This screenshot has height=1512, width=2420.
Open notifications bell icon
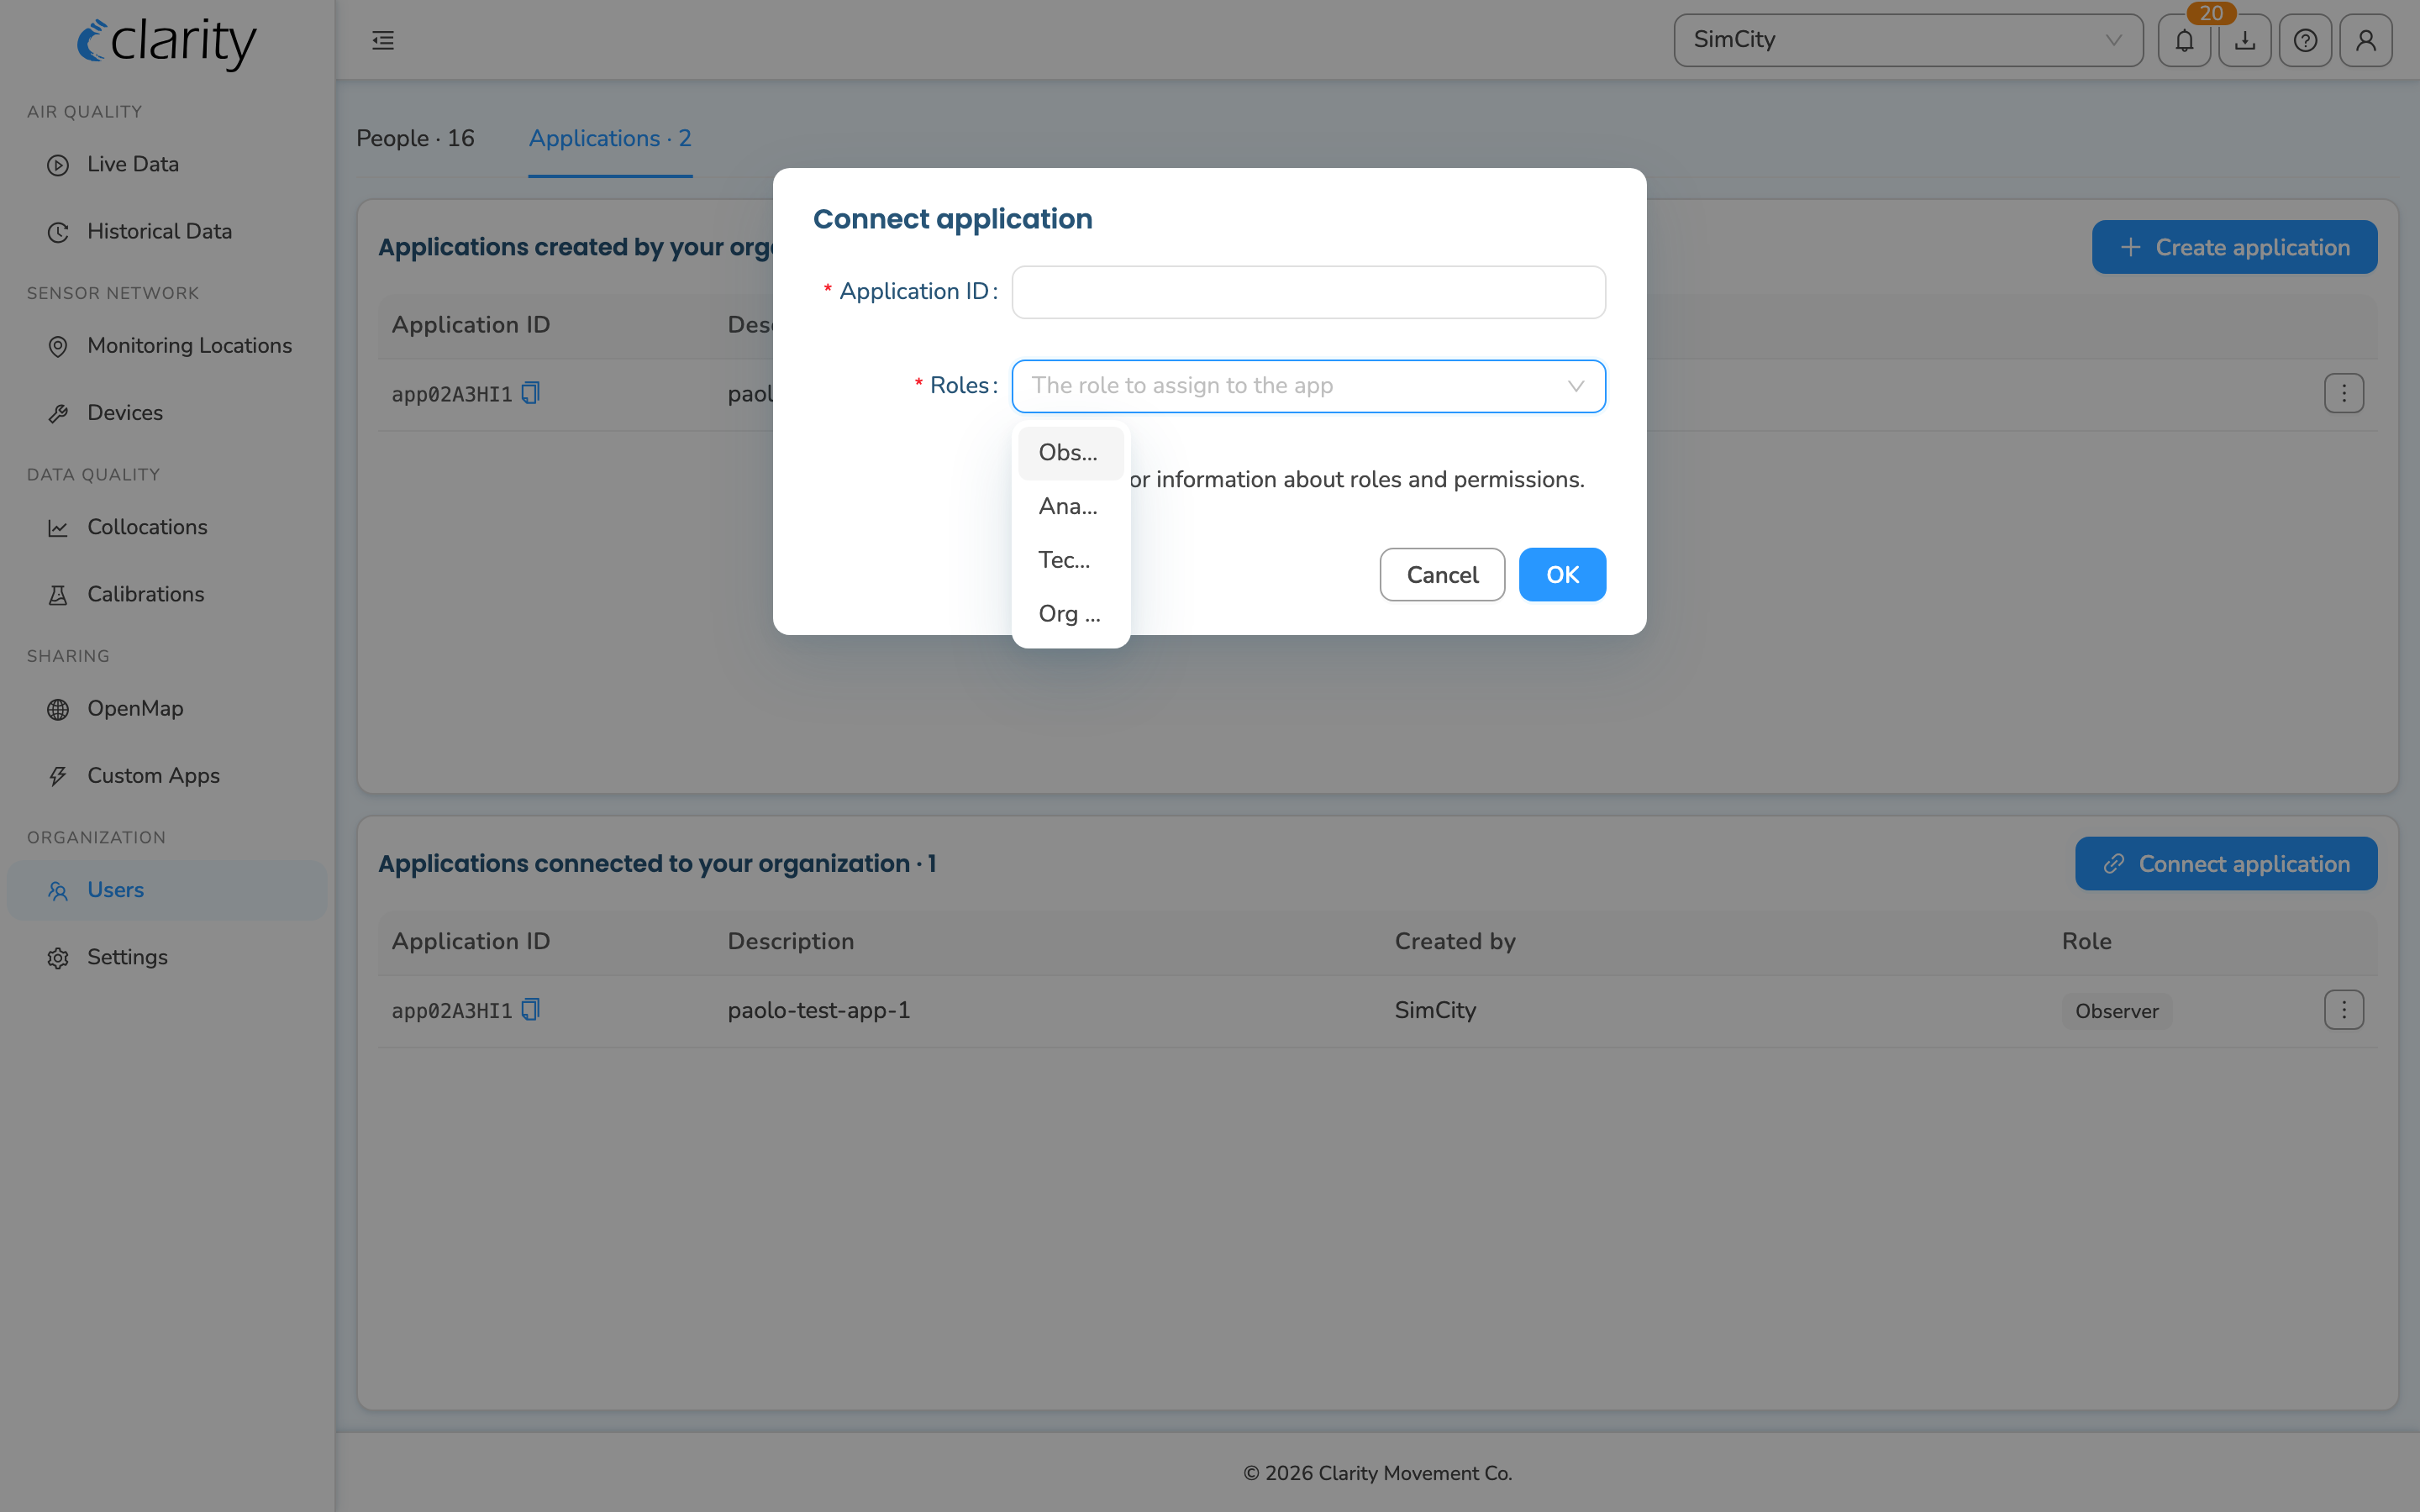coord(2184,40)
